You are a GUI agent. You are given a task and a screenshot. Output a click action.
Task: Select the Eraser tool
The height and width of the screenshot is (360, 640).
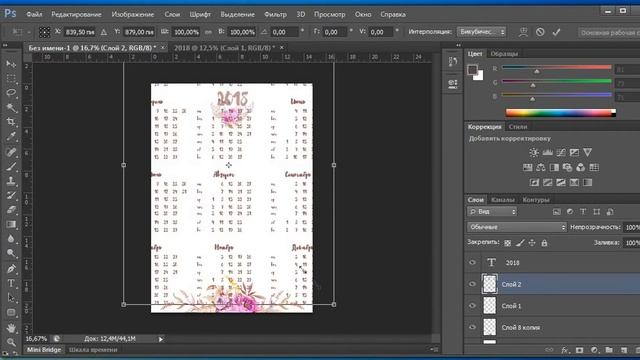pos(11,210)
